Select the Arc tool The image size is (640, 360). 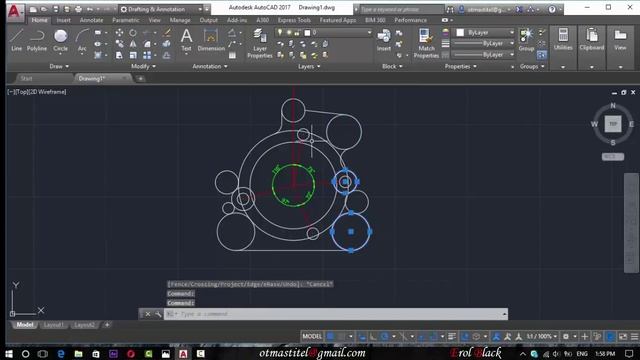(82, 40)
